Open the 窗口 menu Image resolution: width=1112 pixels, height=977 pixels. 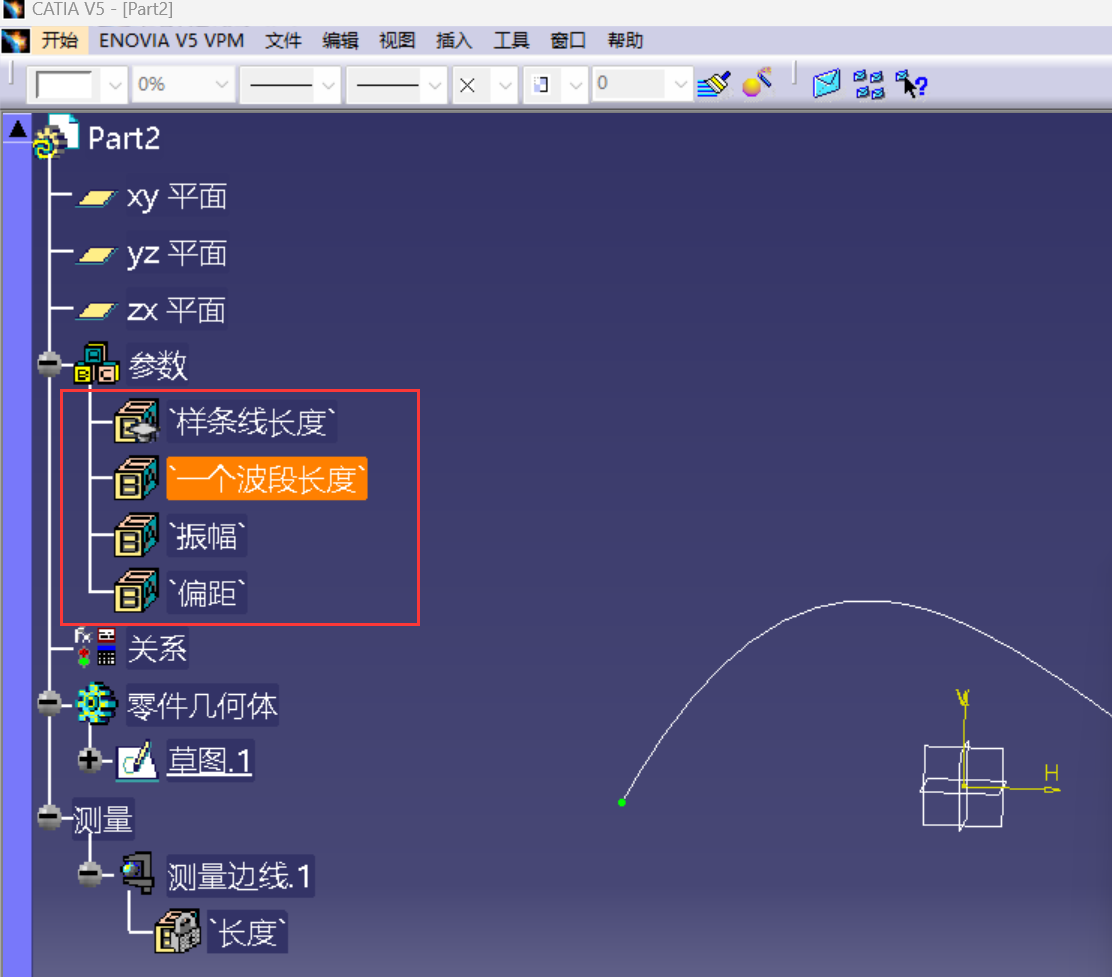[x=568, y=40]
